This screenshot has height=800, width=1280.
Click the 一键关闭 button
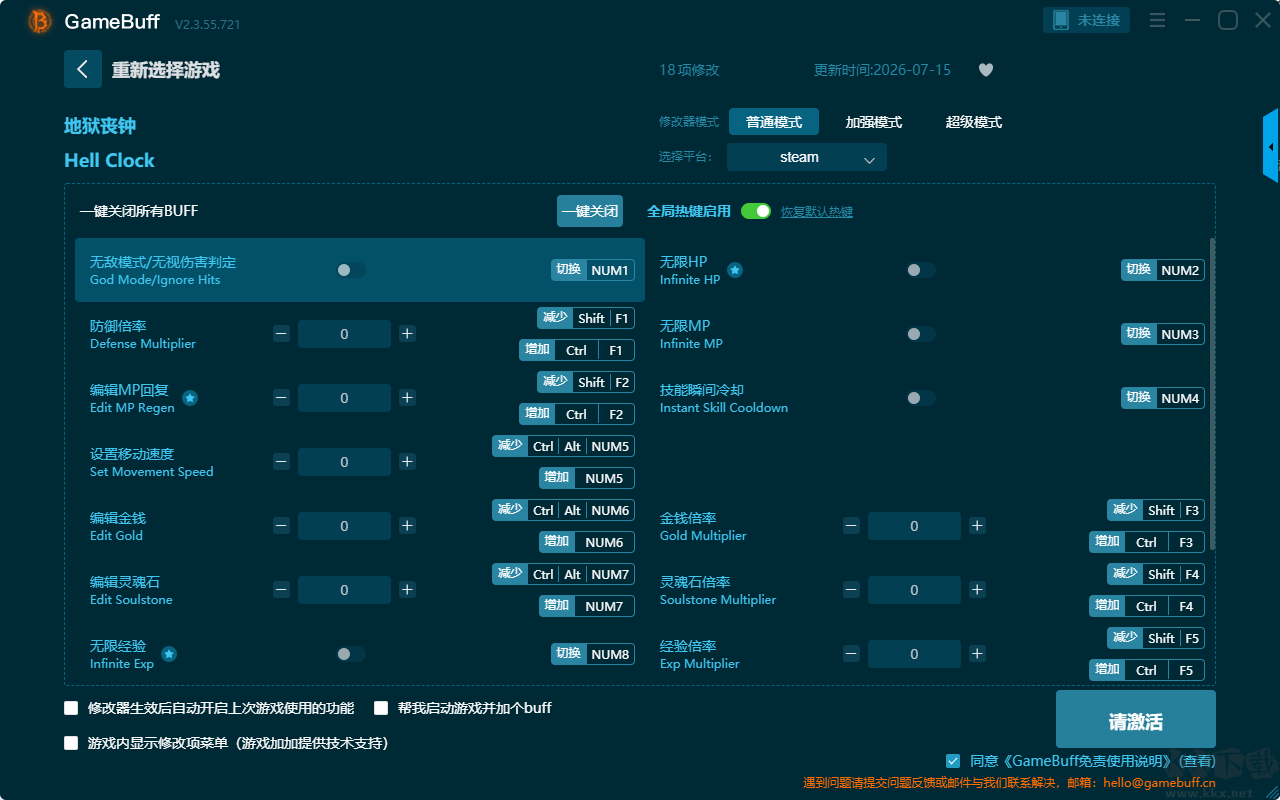point(590,211)
